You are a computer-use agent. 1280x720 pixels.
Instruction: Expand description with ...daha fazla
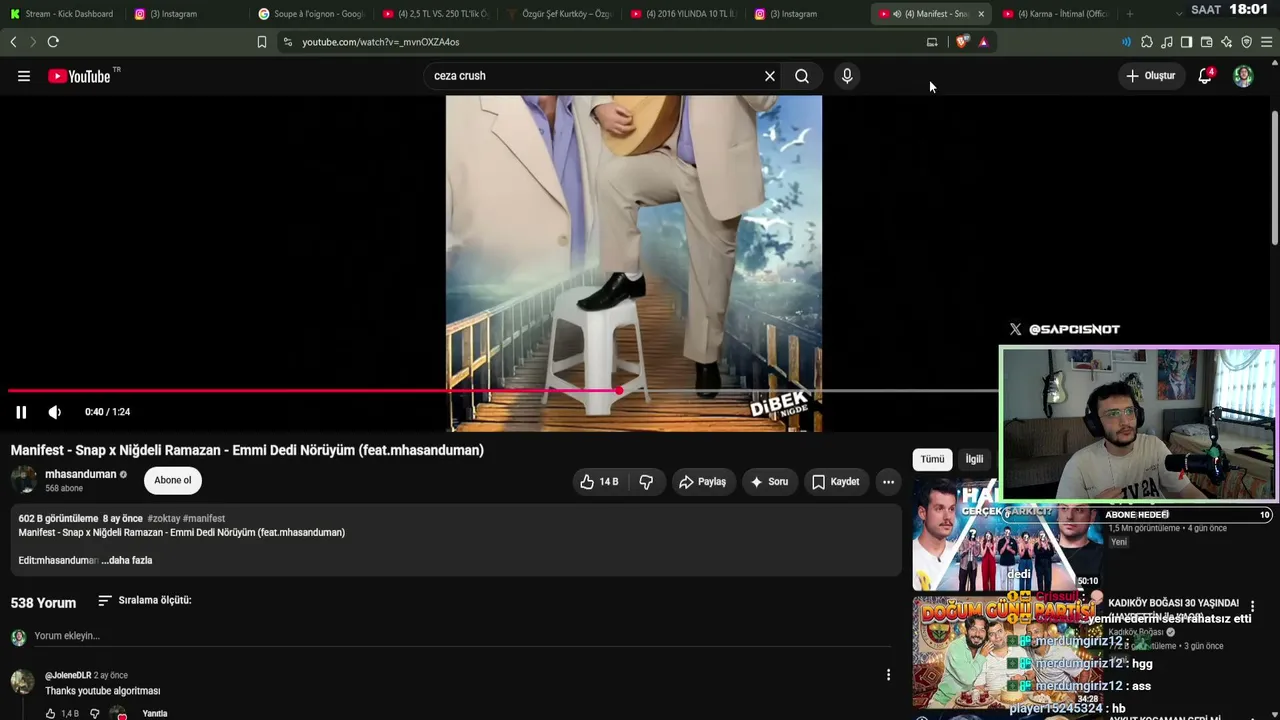[127, 561]
